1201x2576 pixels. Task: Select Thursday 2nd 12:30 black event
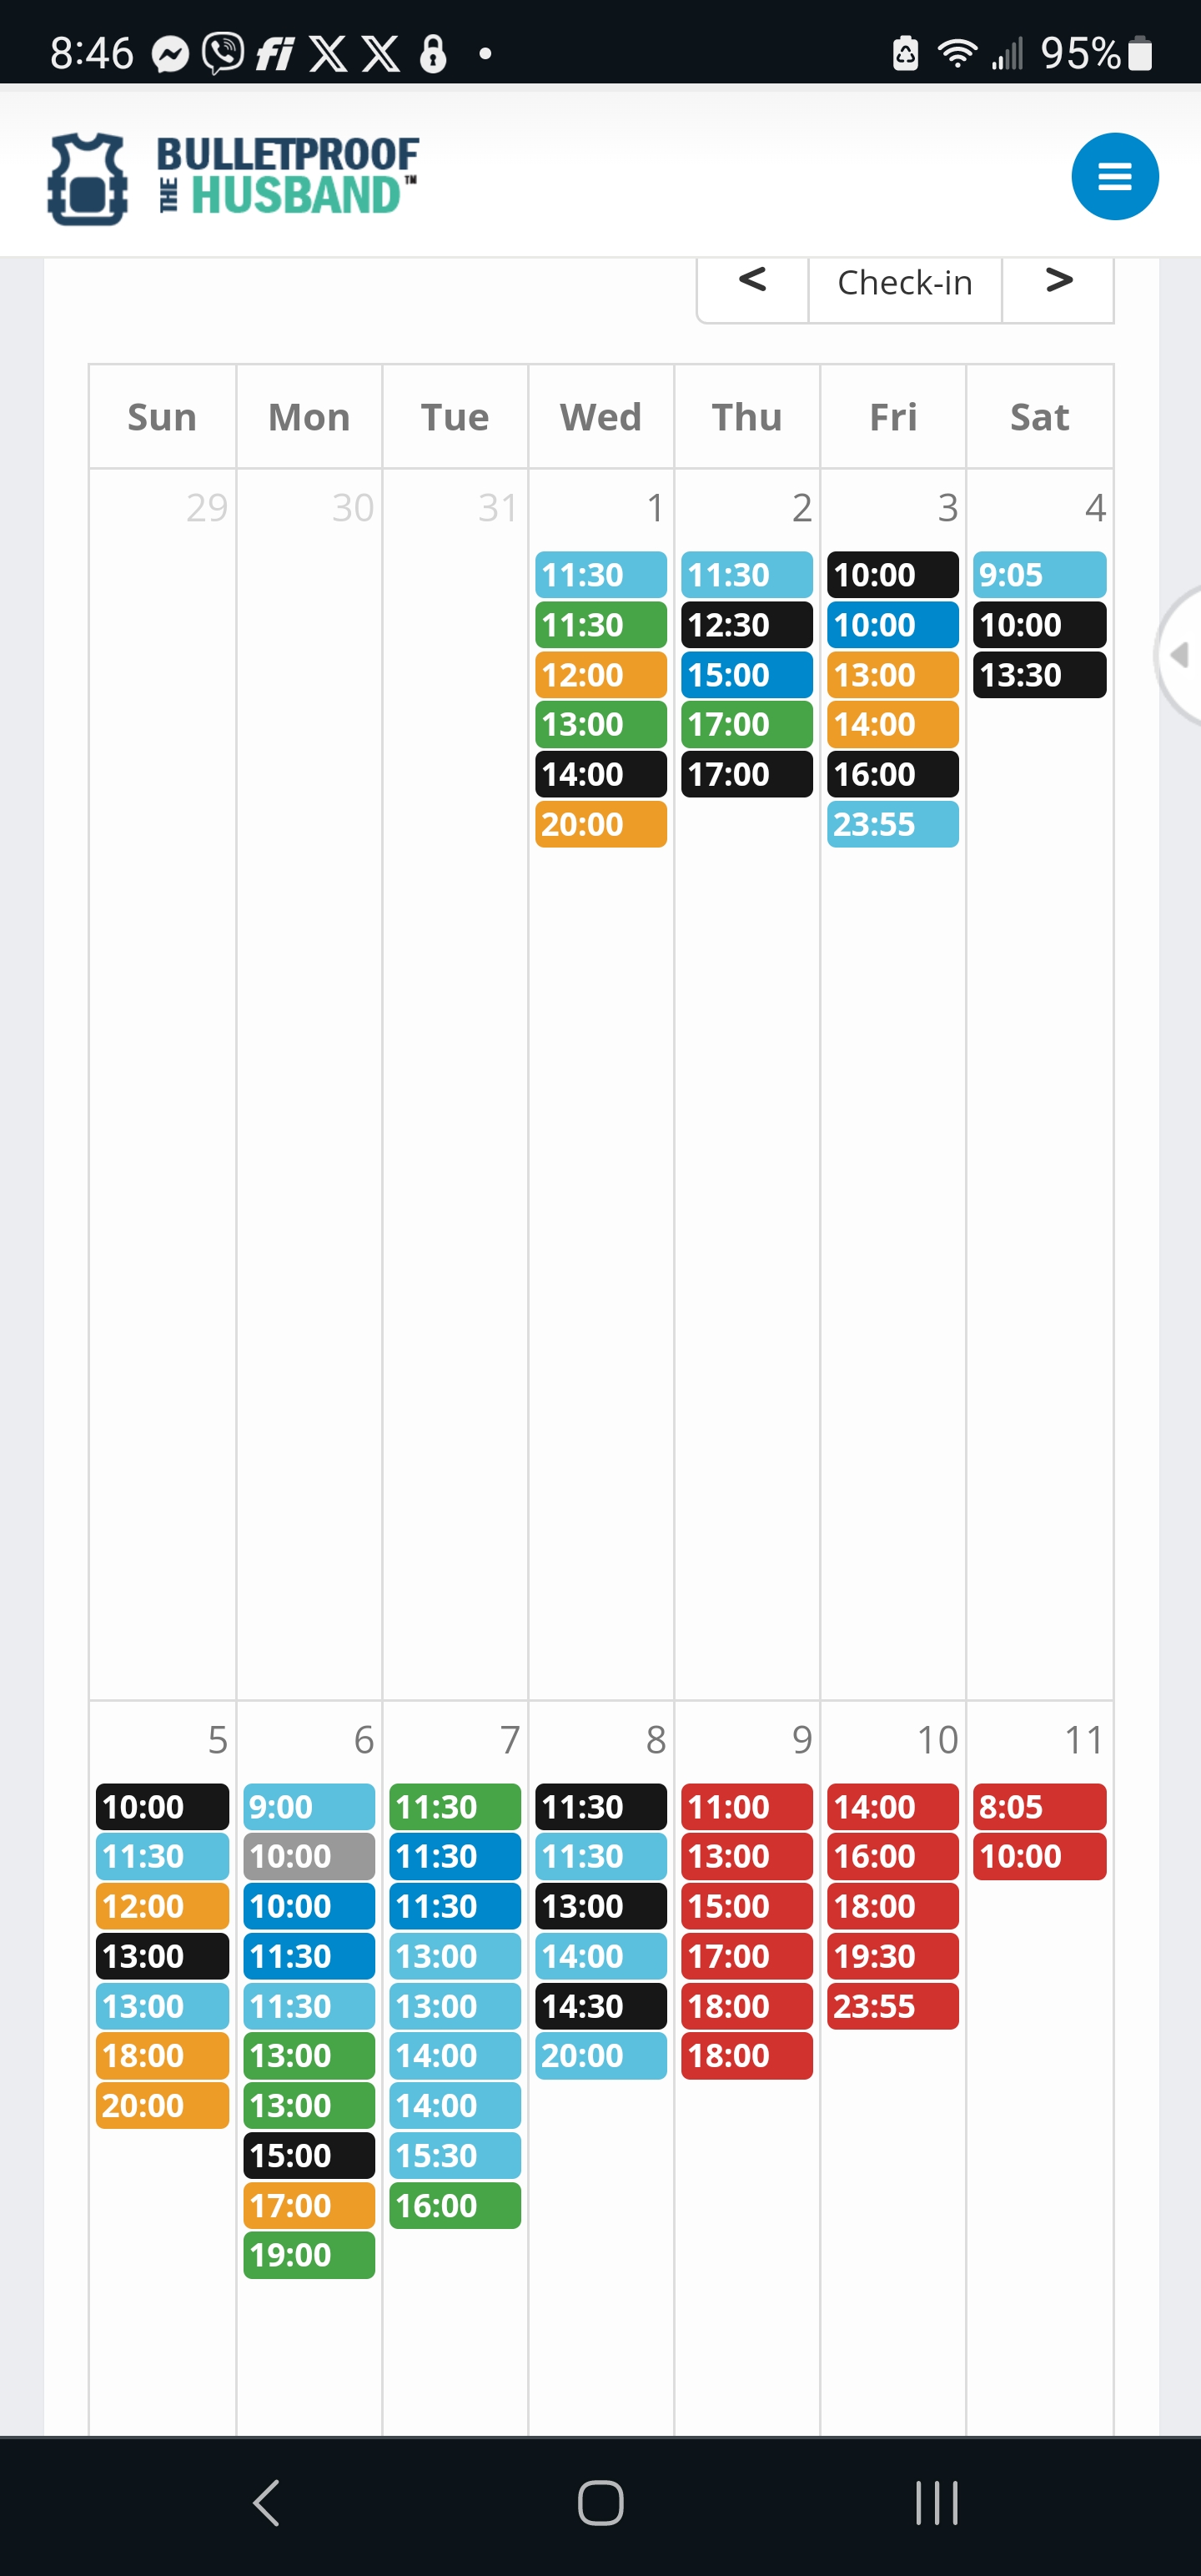(746, 625)
